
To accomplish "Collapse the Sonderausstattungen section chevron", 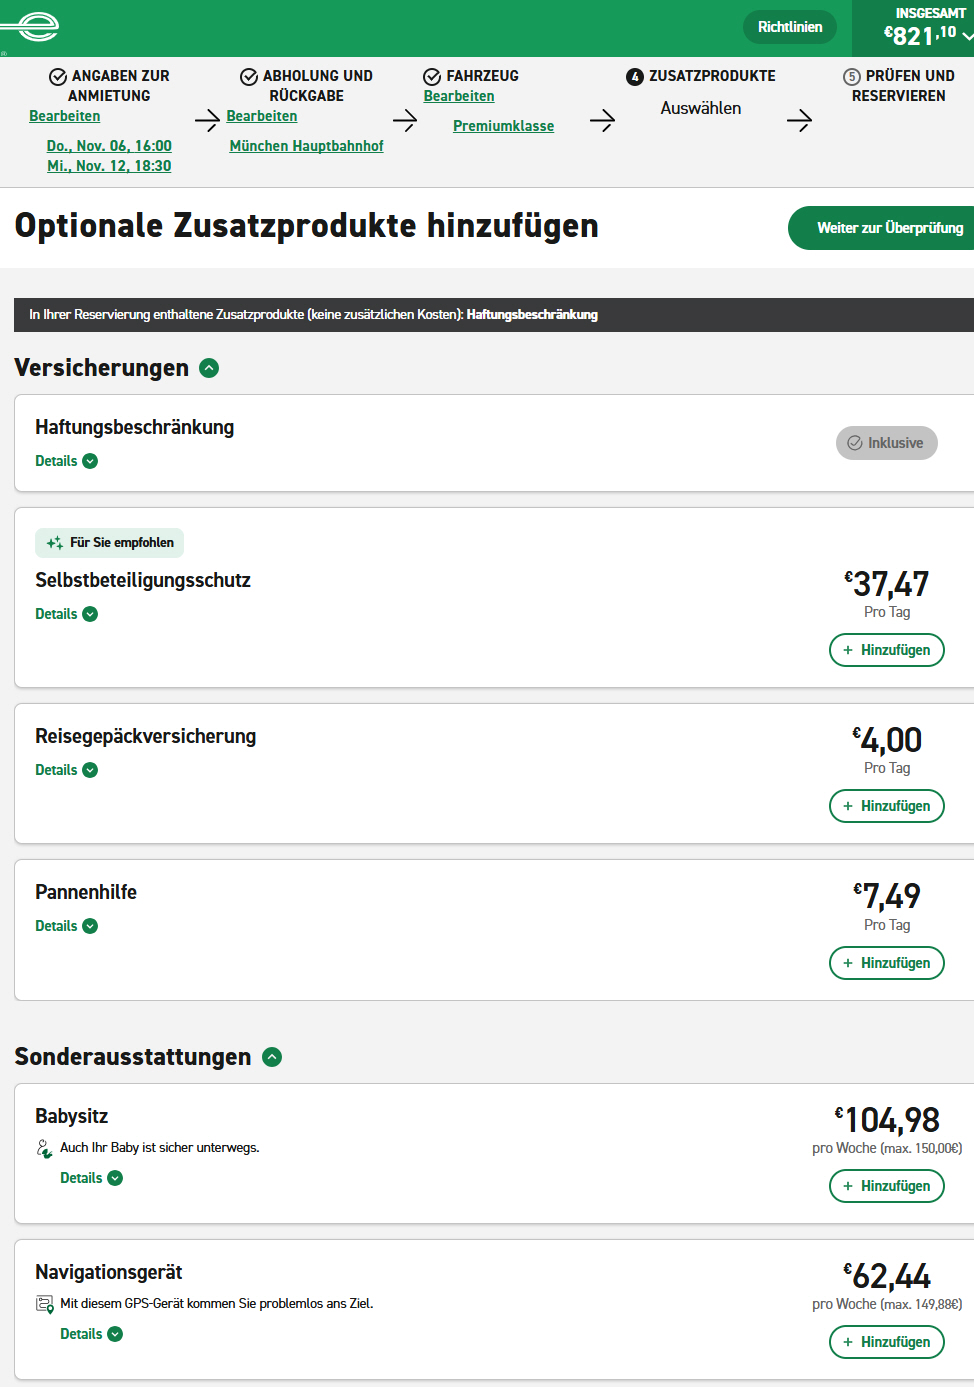I will click(x=272, y=1057).
